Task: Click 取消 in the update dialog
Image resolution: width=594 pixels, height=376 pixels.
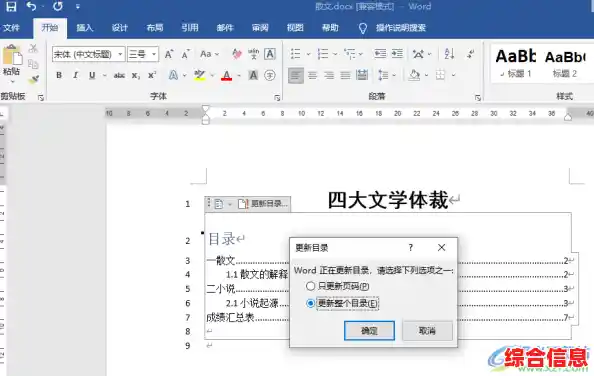Action: pyautogui.click(x=427, y=331)
